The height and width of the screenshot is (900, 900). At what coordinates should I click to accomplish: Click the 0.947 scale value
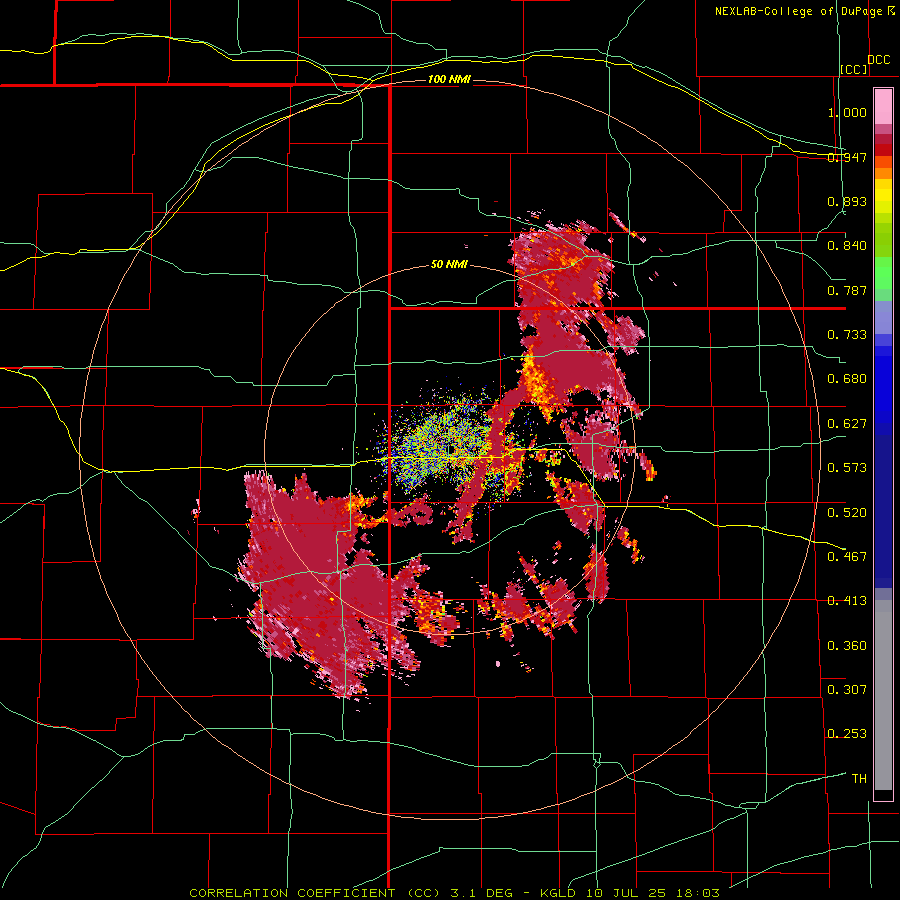pyautogui.click(x=847, y=157)
